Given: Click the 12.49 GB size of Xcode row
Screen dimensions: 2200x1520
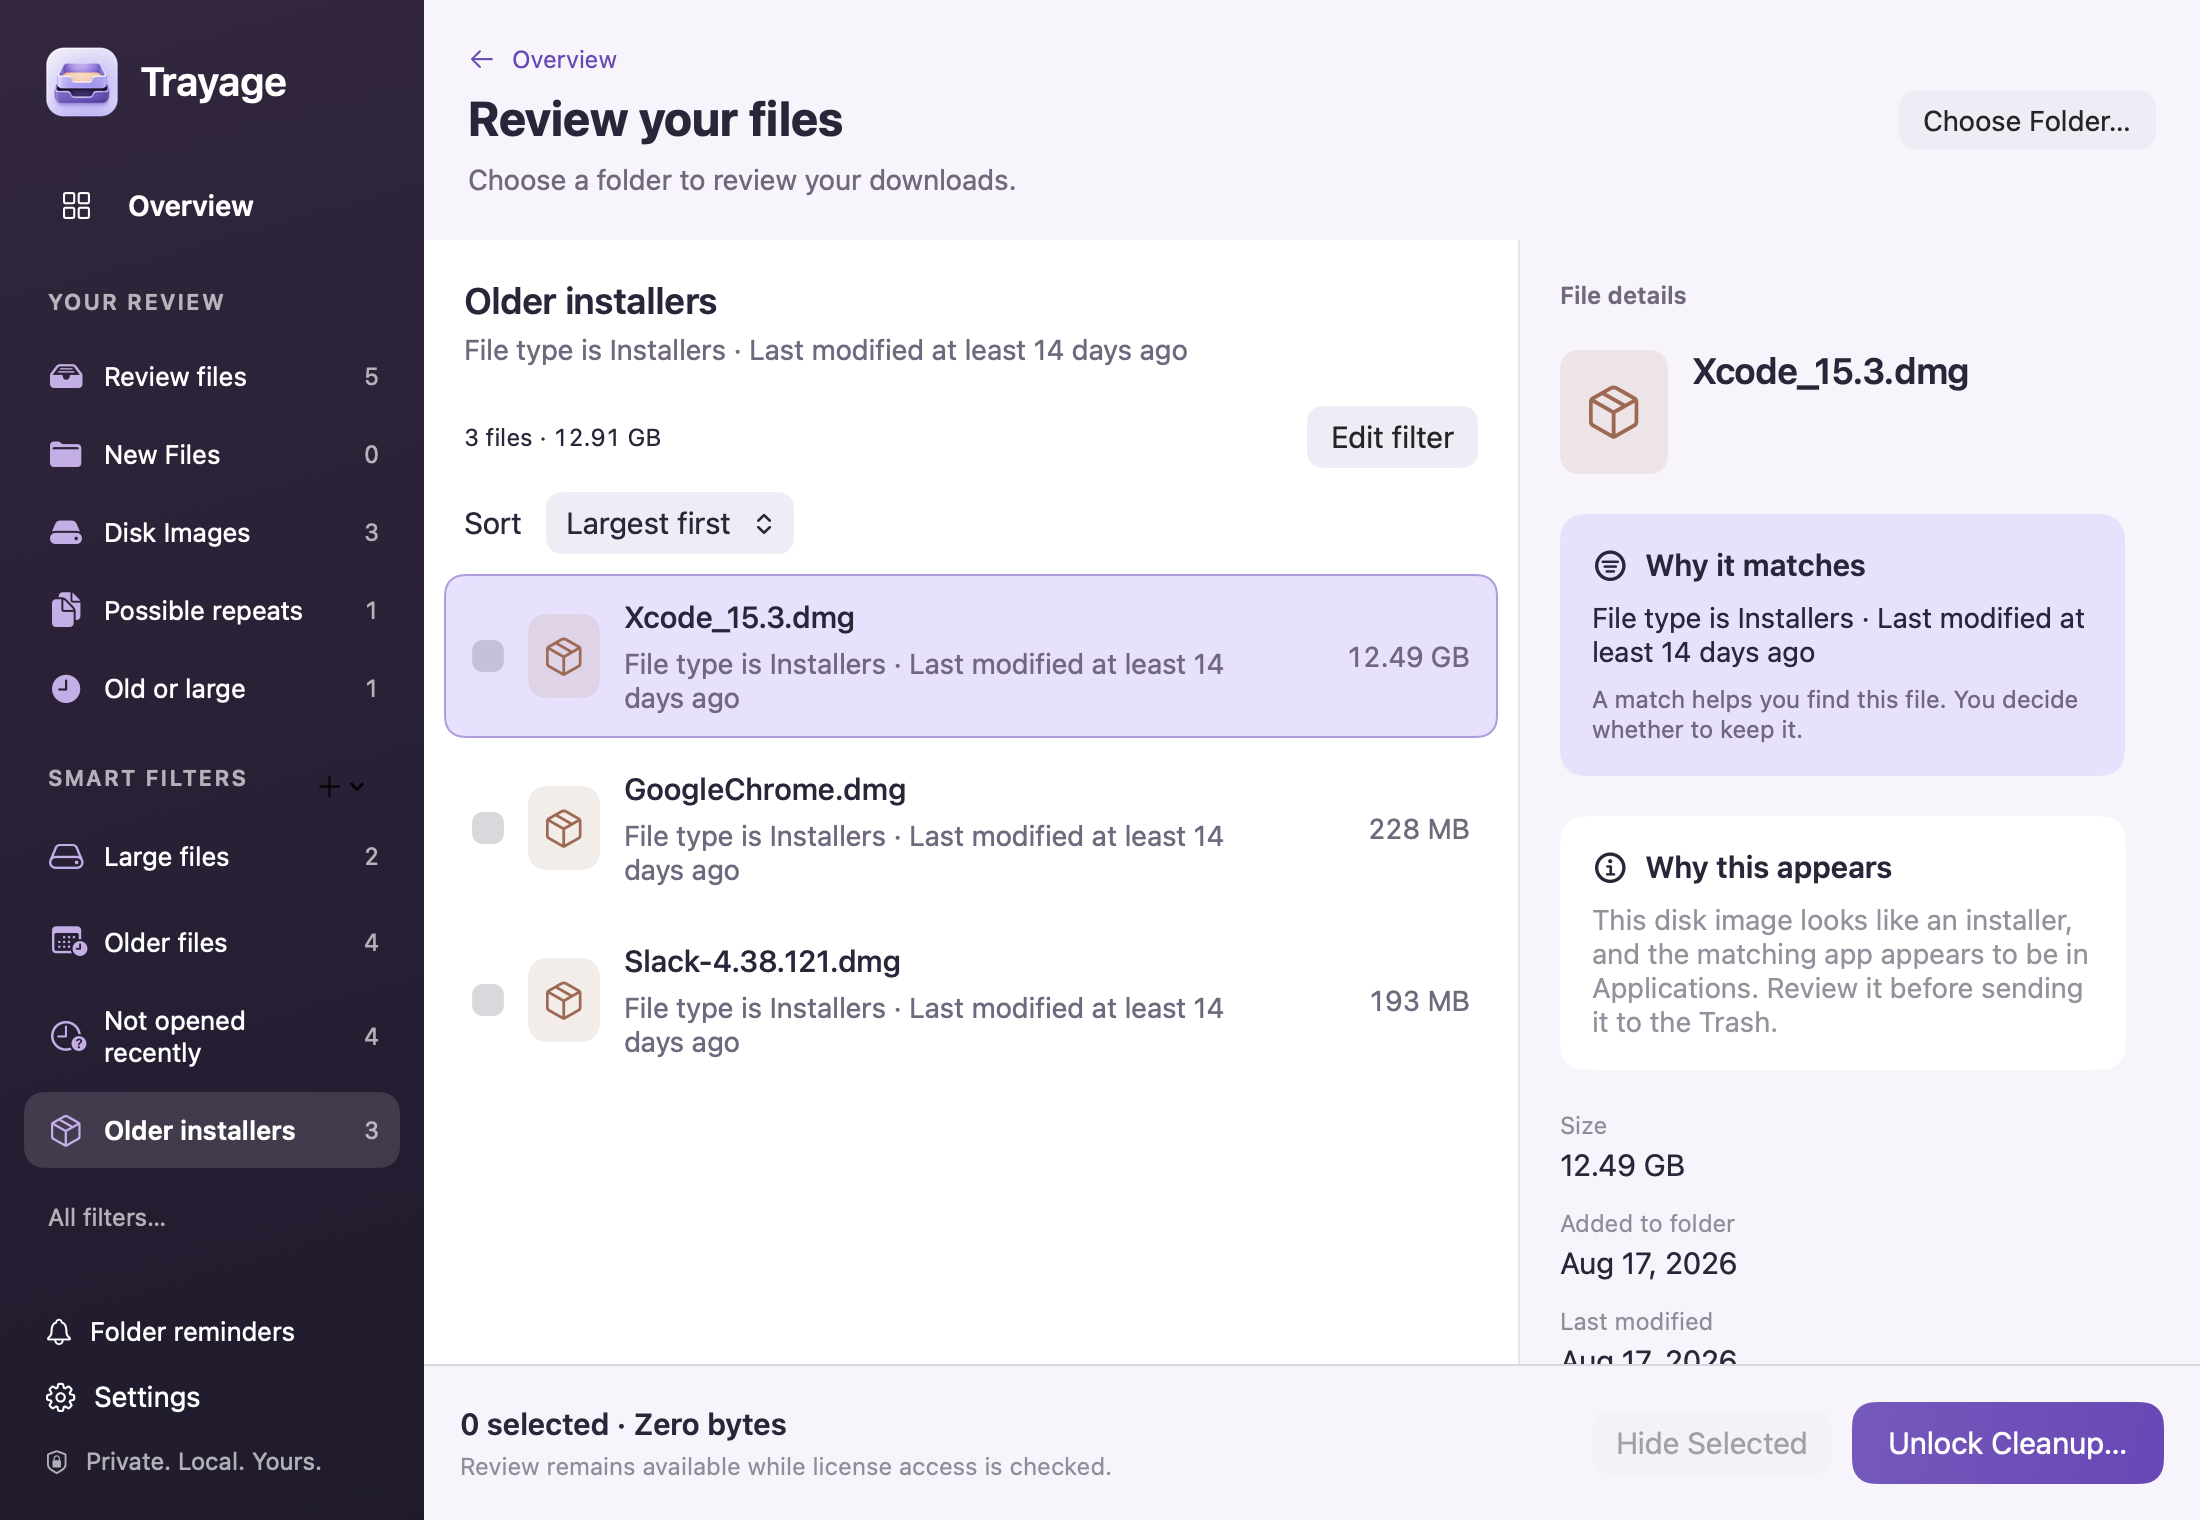Looking at the screenshot, I should tap(1408, 657).
